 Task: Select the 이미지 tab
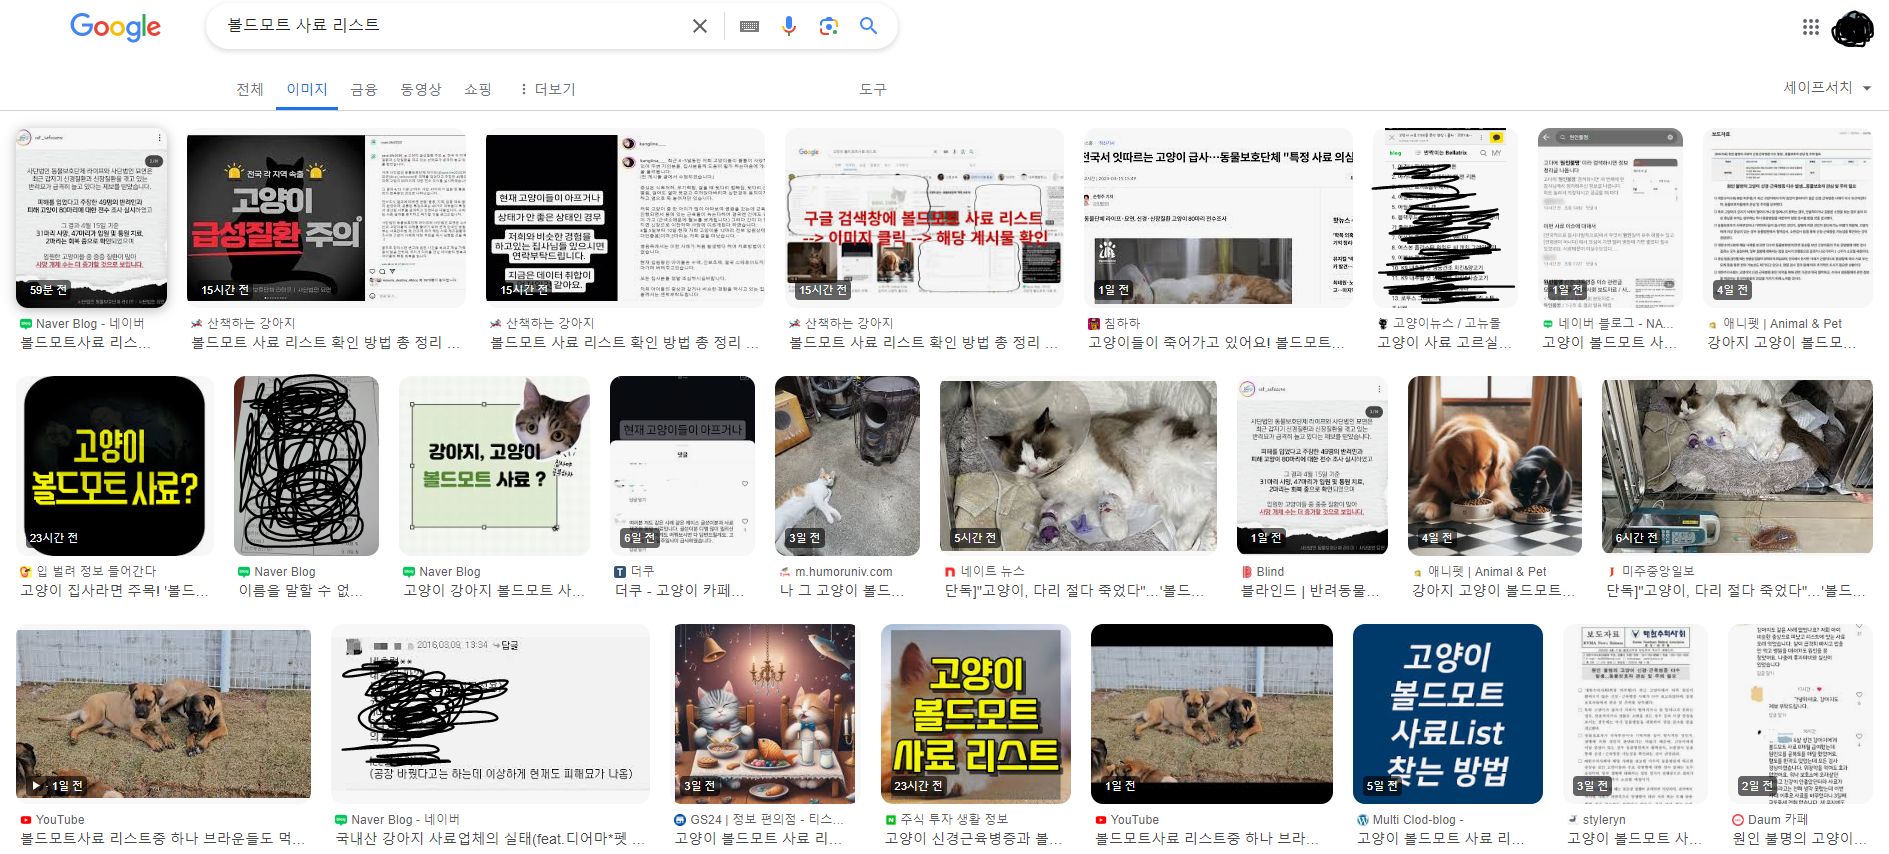pos(307,89)
